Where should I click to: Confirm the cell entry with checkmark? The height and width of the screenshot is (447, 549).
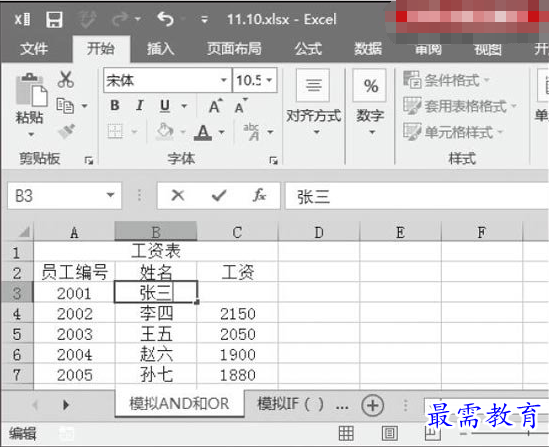[219, 195]
